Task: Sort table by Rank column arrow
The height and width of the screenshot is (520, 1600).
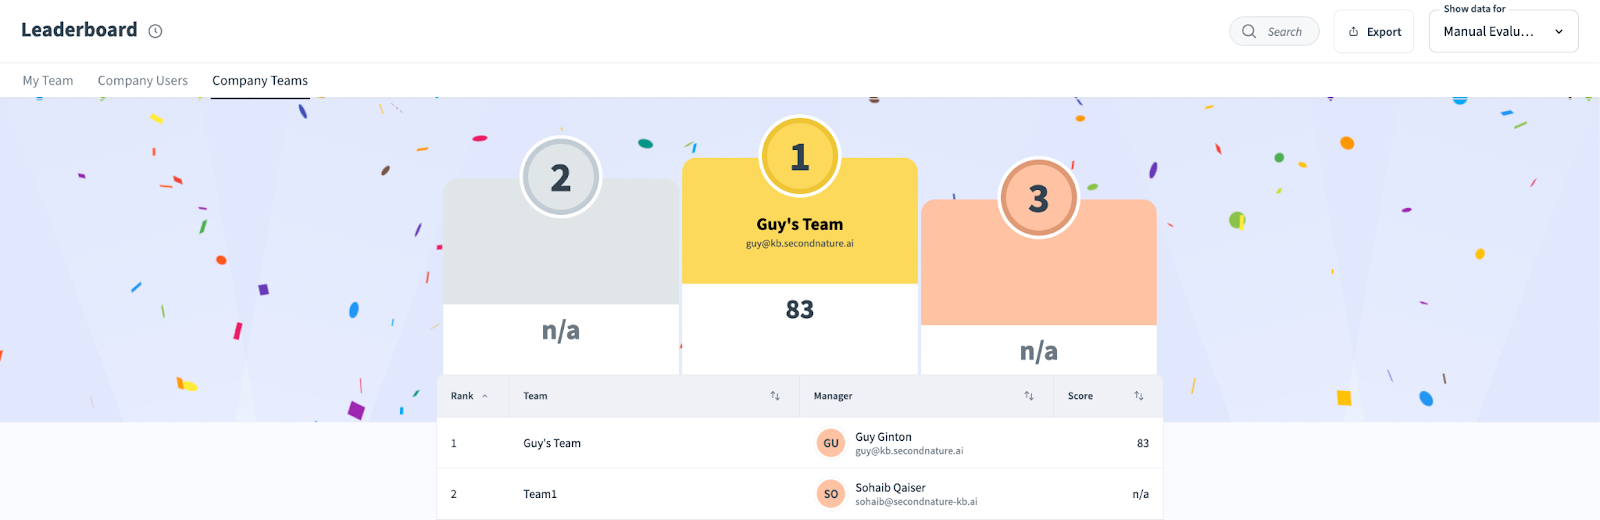Action: (485, 396)
